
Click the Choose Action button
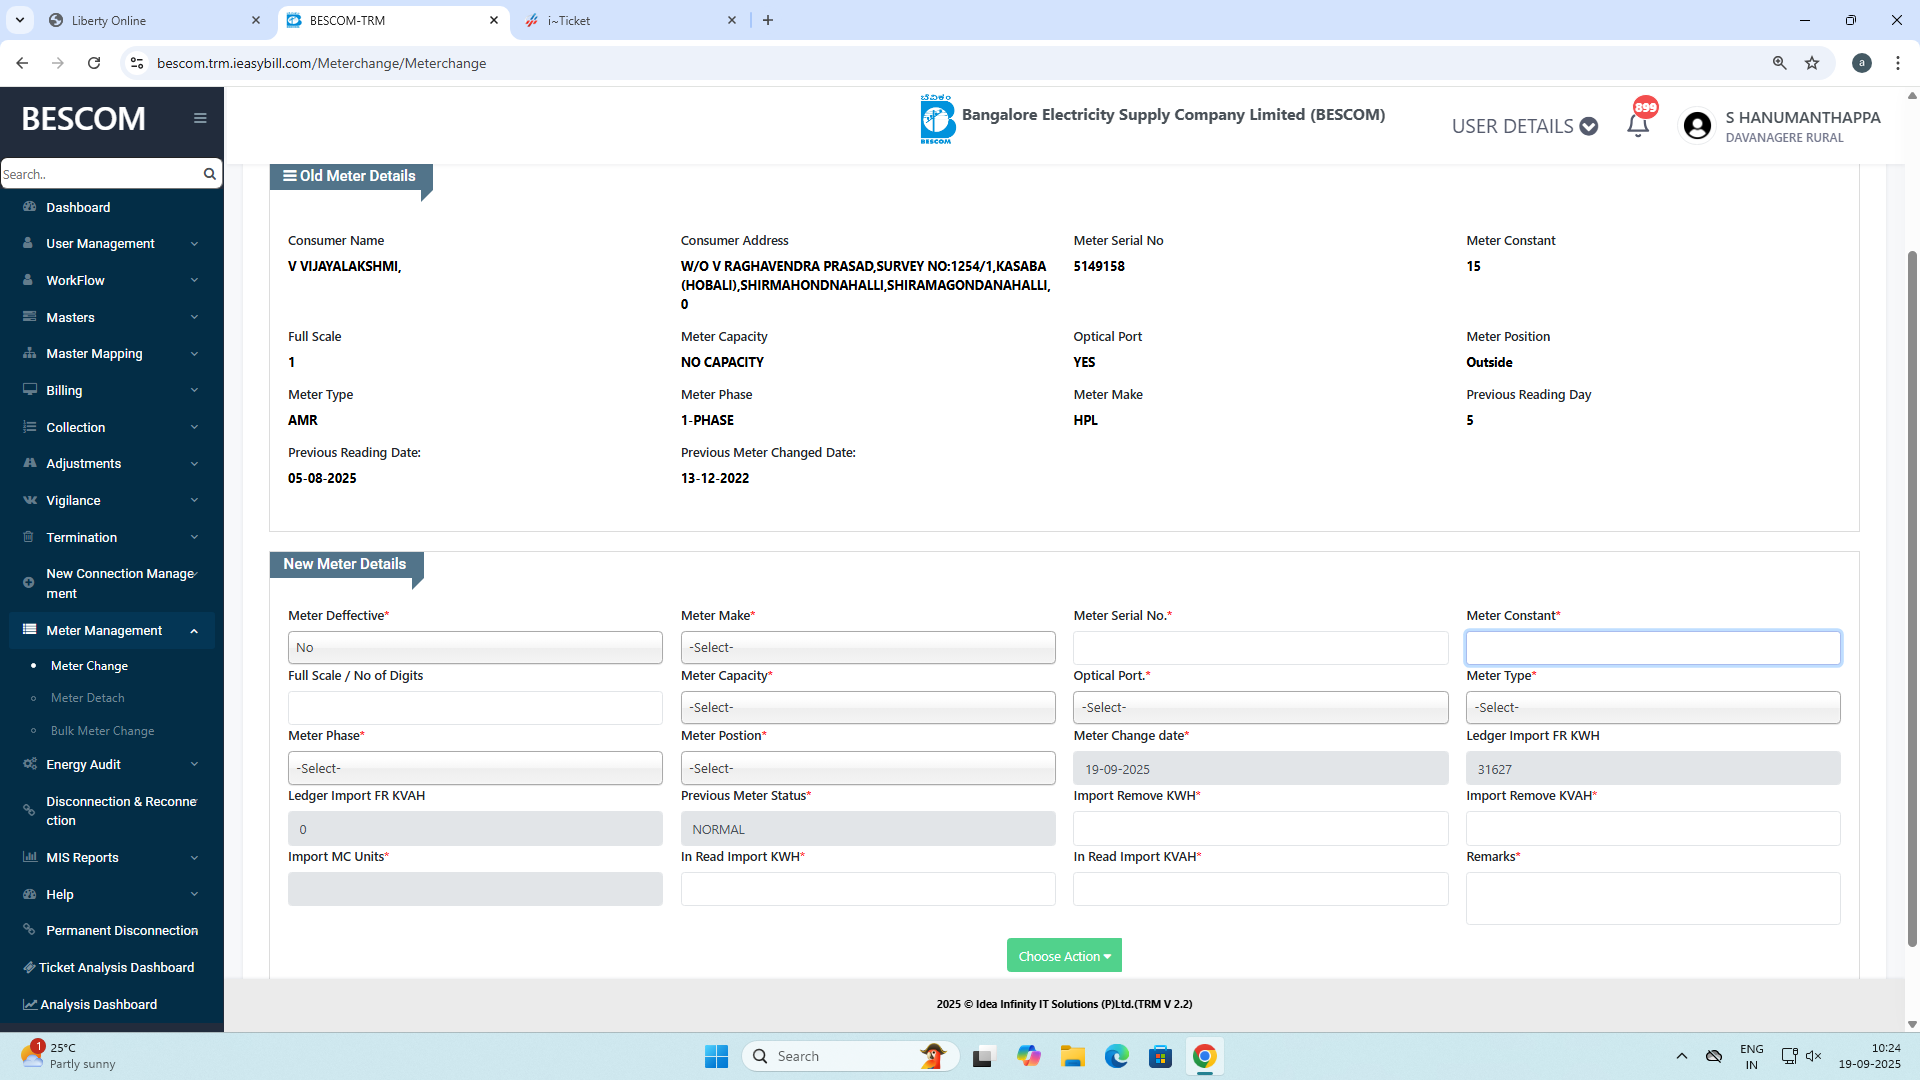click(1063, 956)
